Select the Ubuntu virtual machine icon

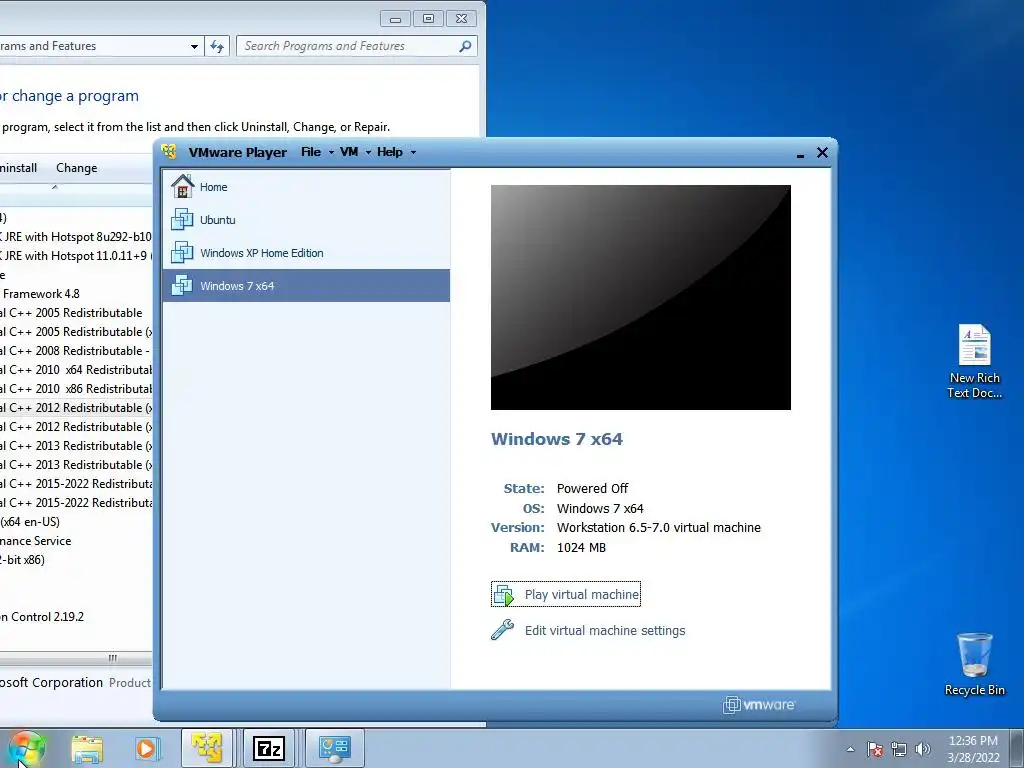pyautogui.click(x=182, y=219)
